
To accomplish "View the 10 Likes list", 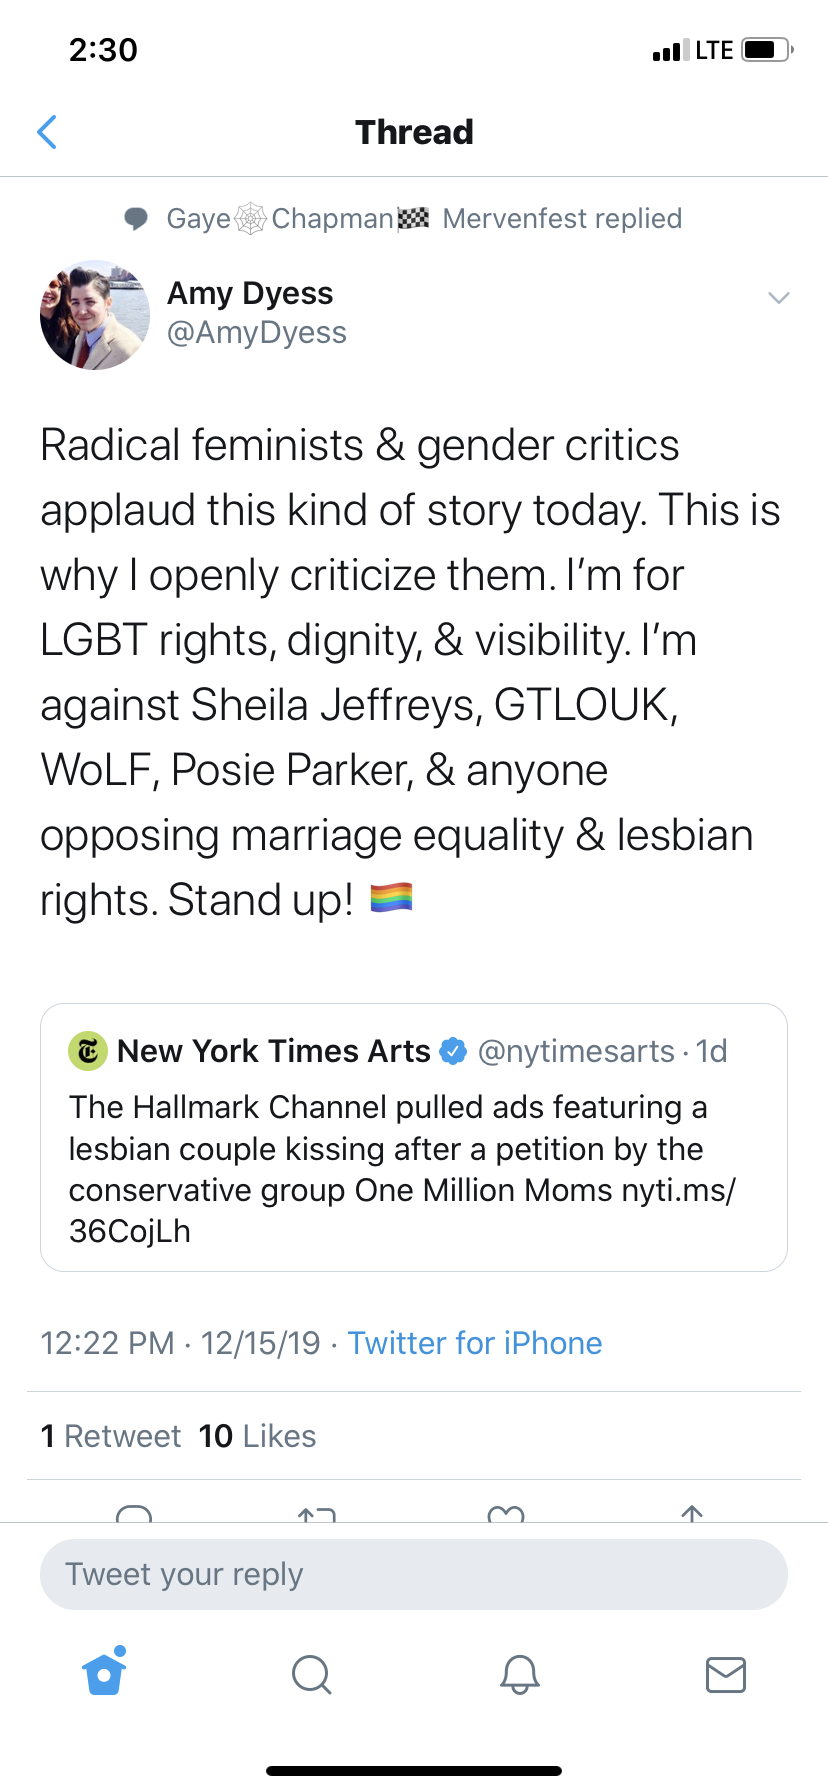I will click(x=257, y=1436).
